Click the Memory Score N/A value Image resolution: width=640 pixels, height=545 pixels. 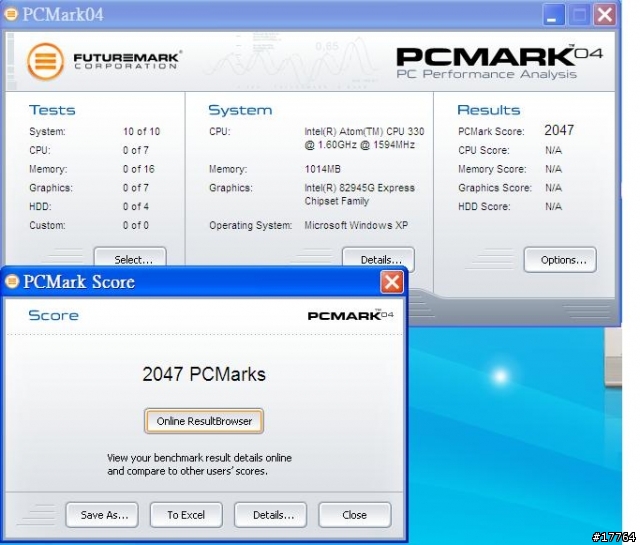(553, 169)
